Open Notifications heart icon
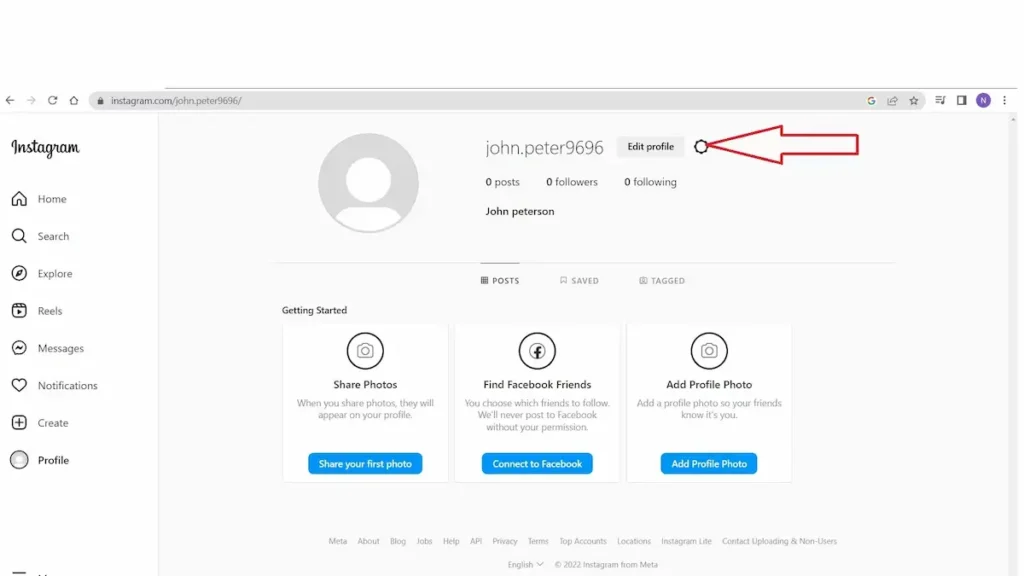This screenshot has width=1024, height=576. [x=19, y=386]
